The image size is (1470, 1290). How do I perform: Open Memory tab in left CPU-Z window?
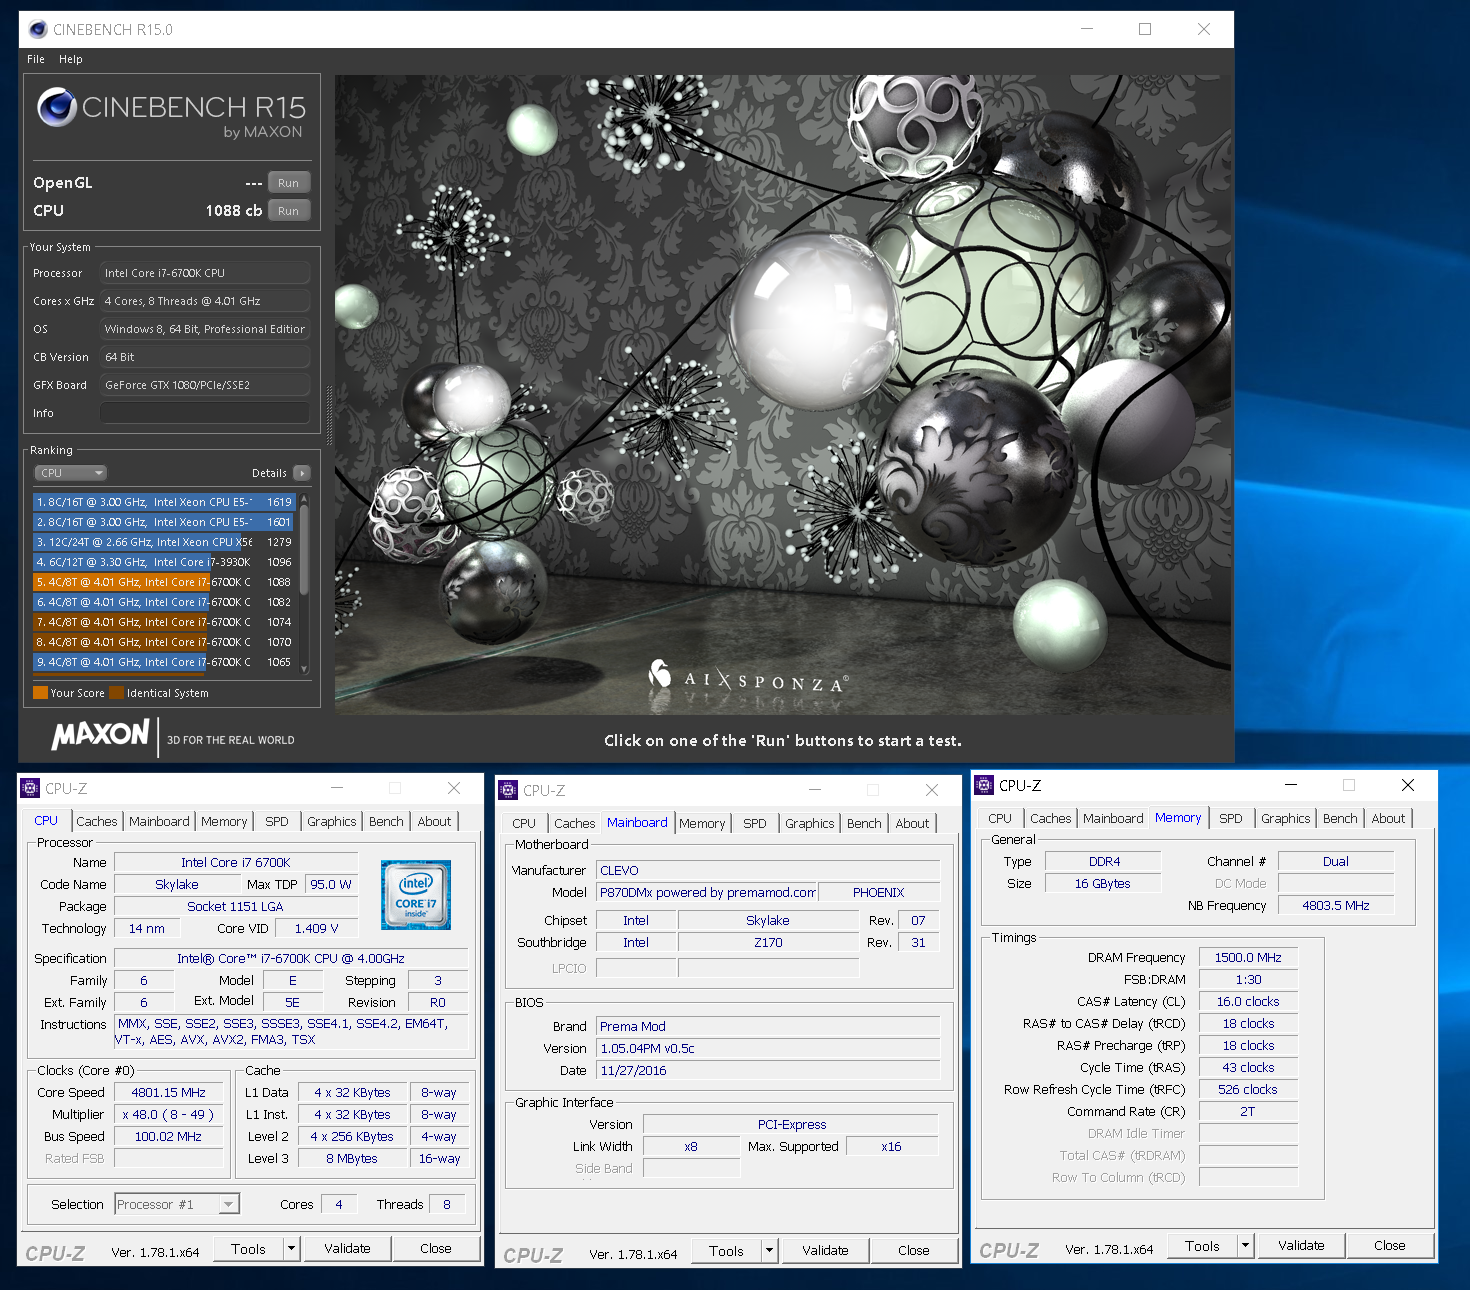click(x=224, y=821)
